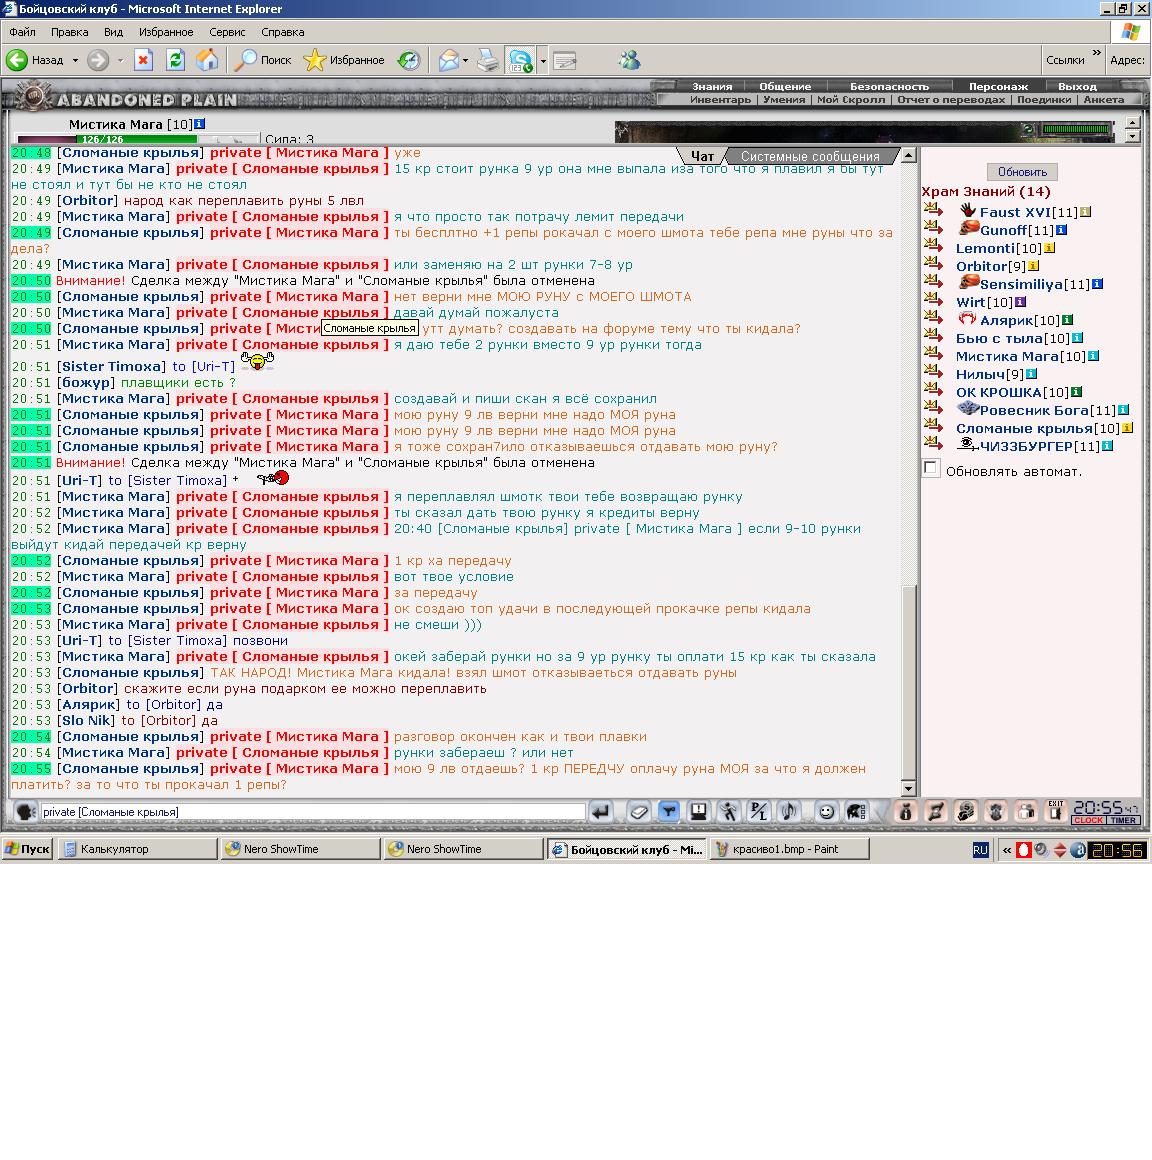This screenshot has height=1160, width=1152.
Task: Open dropdown arrow next to Назад button
Action: pos(75,60)
